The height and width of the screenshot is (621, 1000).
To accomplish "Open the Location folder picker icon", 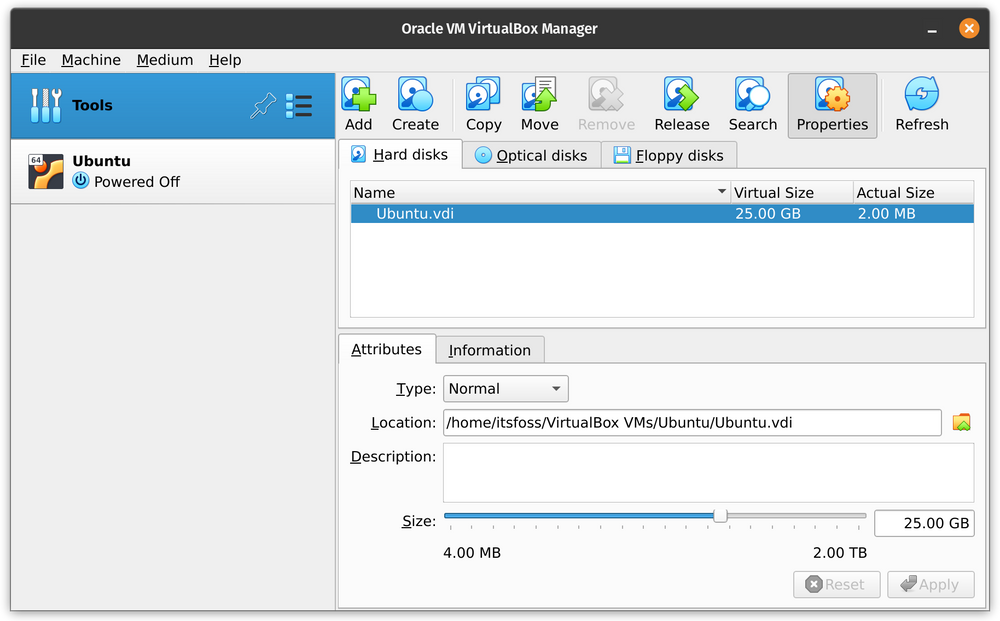I will [x=961, y=422].
